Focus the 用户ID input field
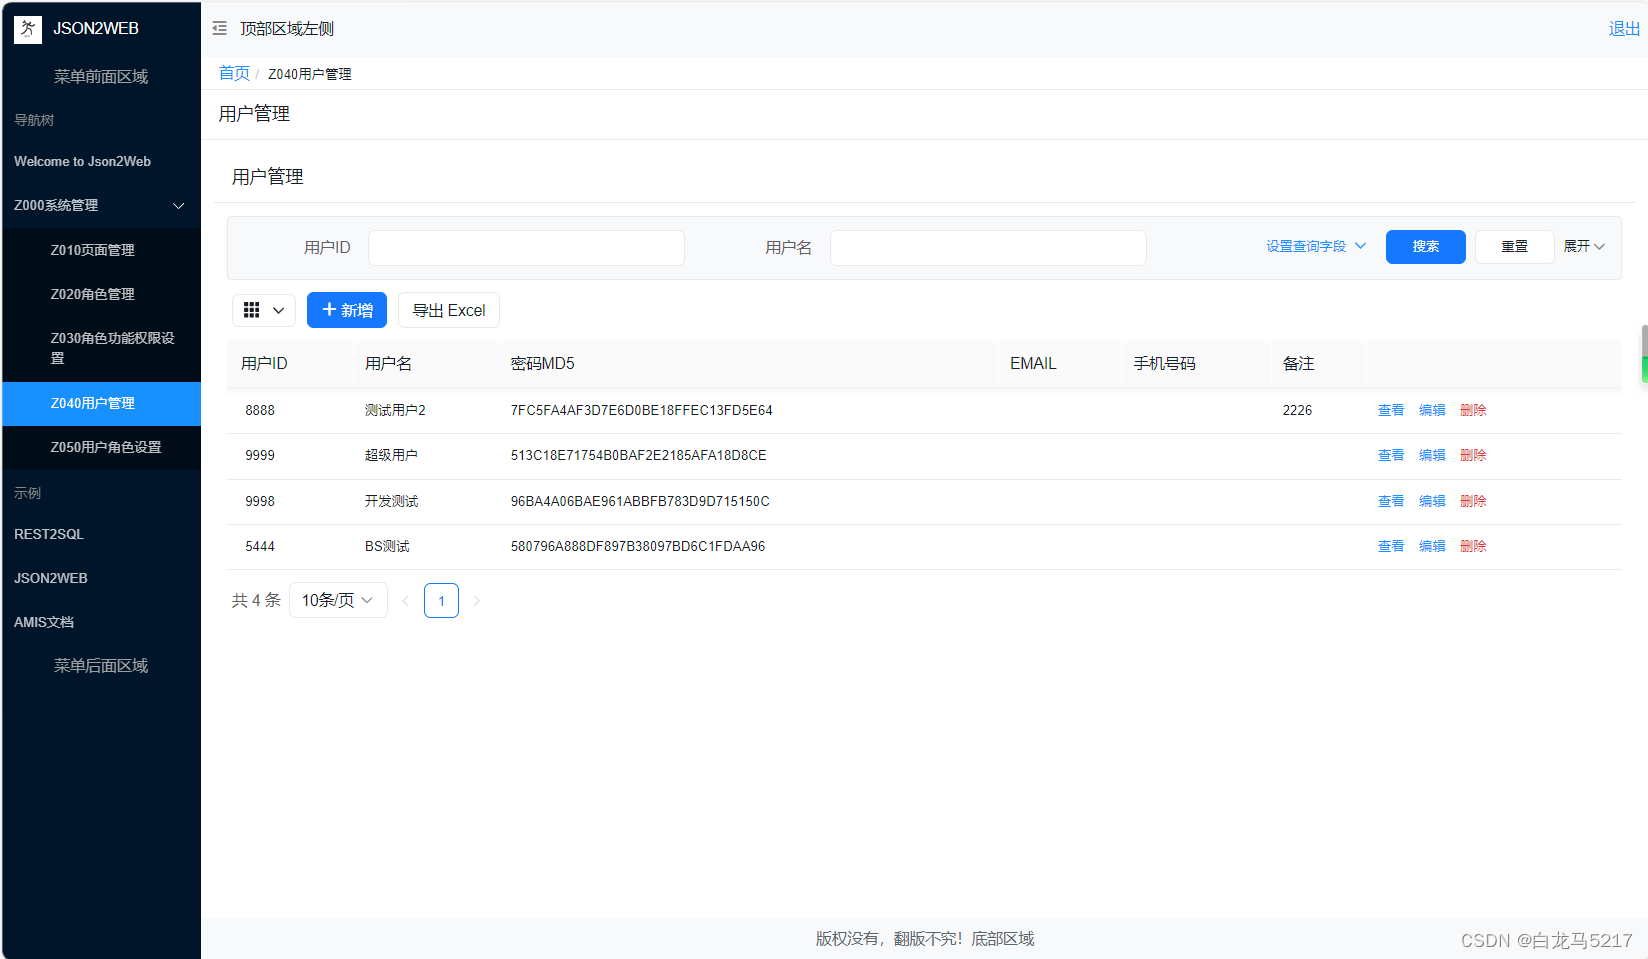The height and width of the screenshot is (959, 1648). point(526,248)
